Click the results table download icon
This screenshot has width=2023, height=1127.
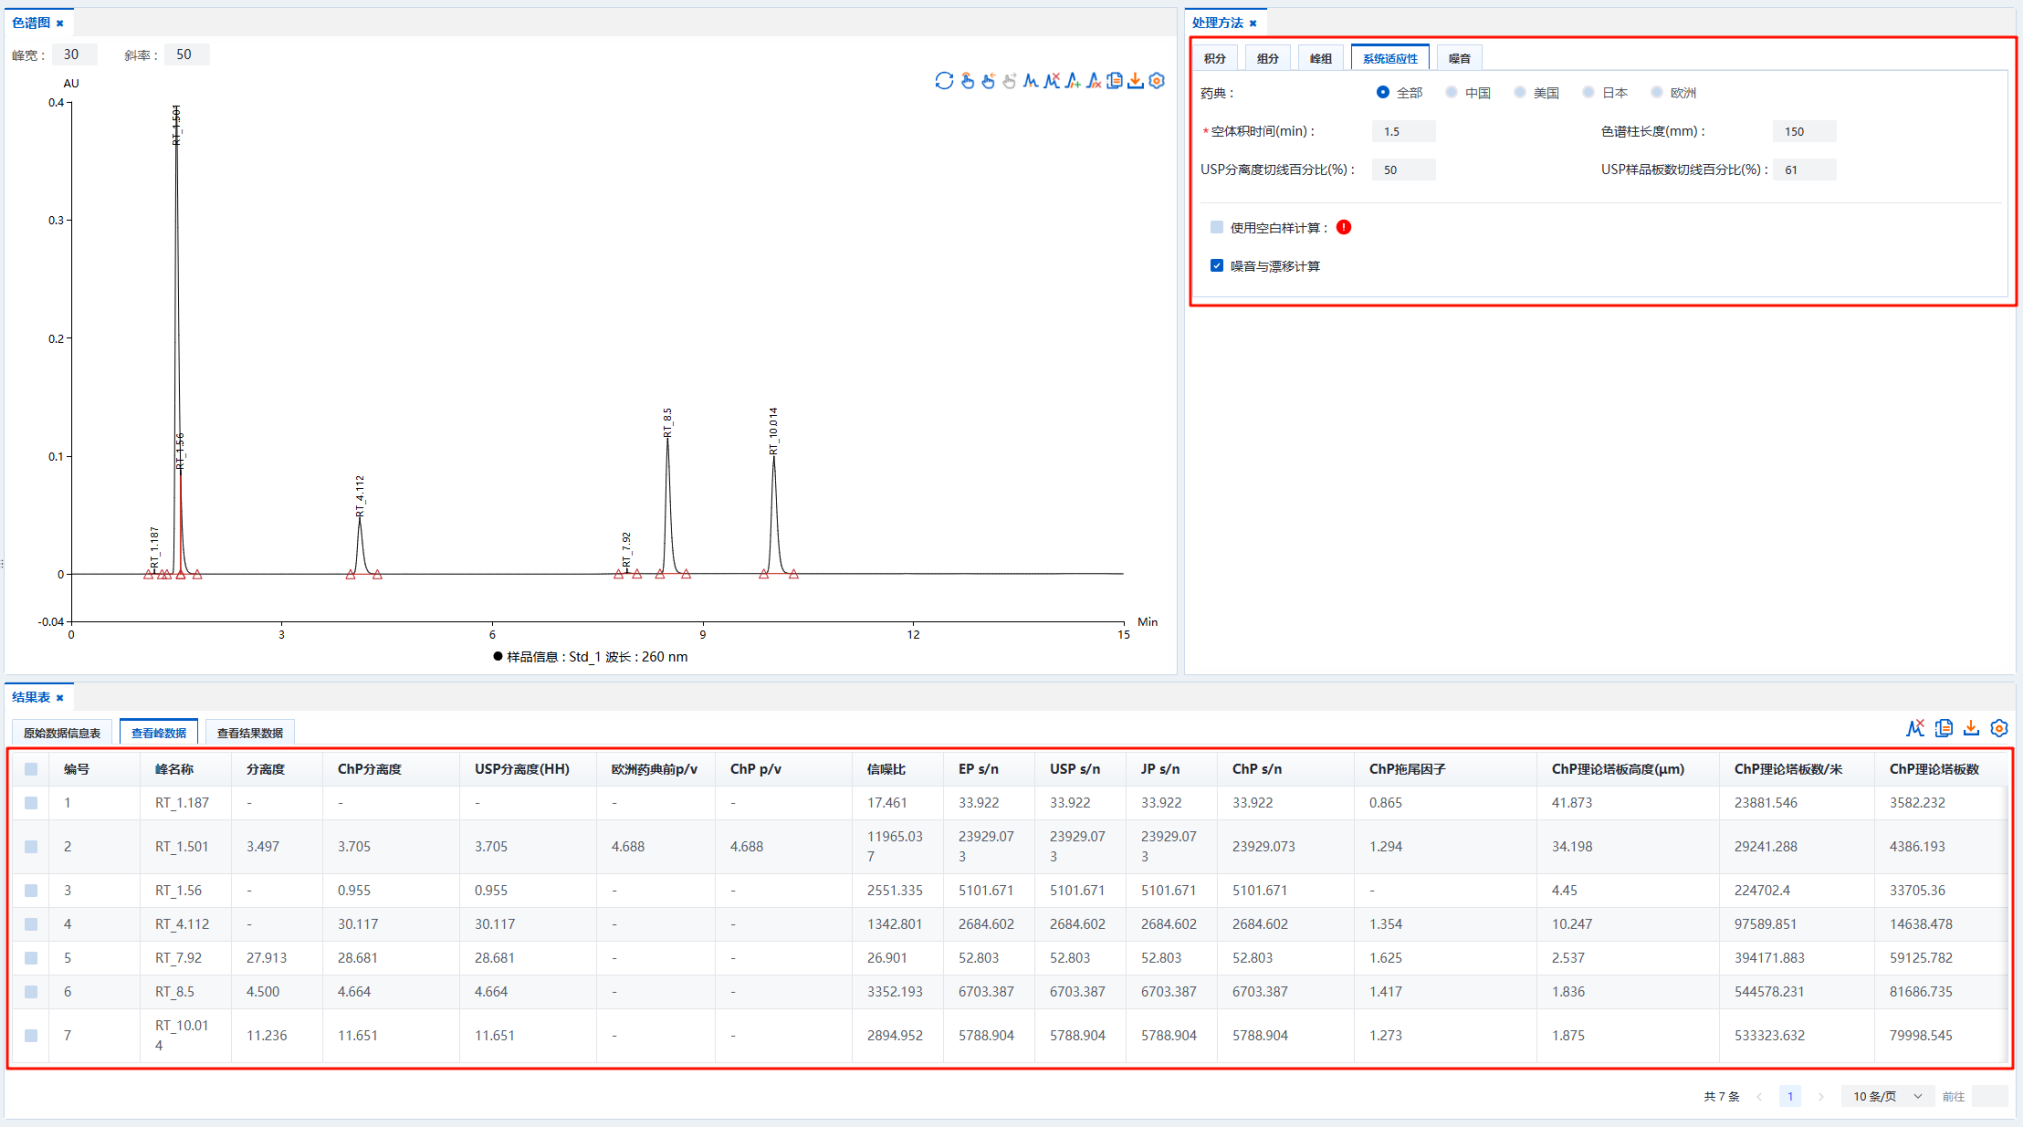(1971, 728)
